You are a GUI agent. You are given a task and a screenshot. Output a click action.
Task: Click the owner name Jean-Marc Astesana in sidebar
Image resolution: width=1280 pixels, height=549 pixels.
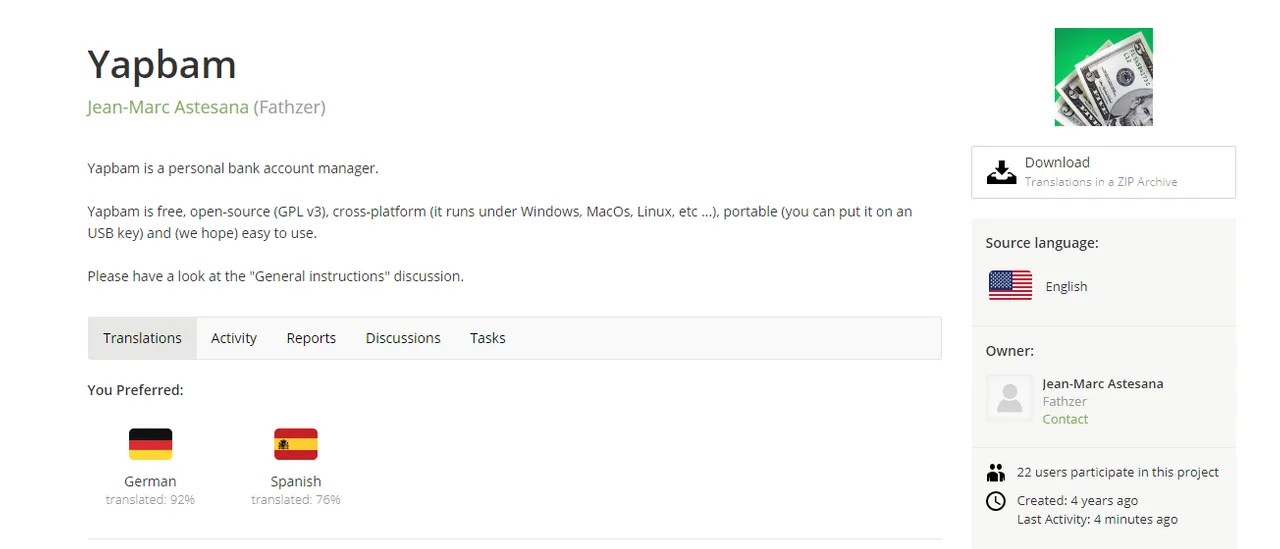[1103, 383]
